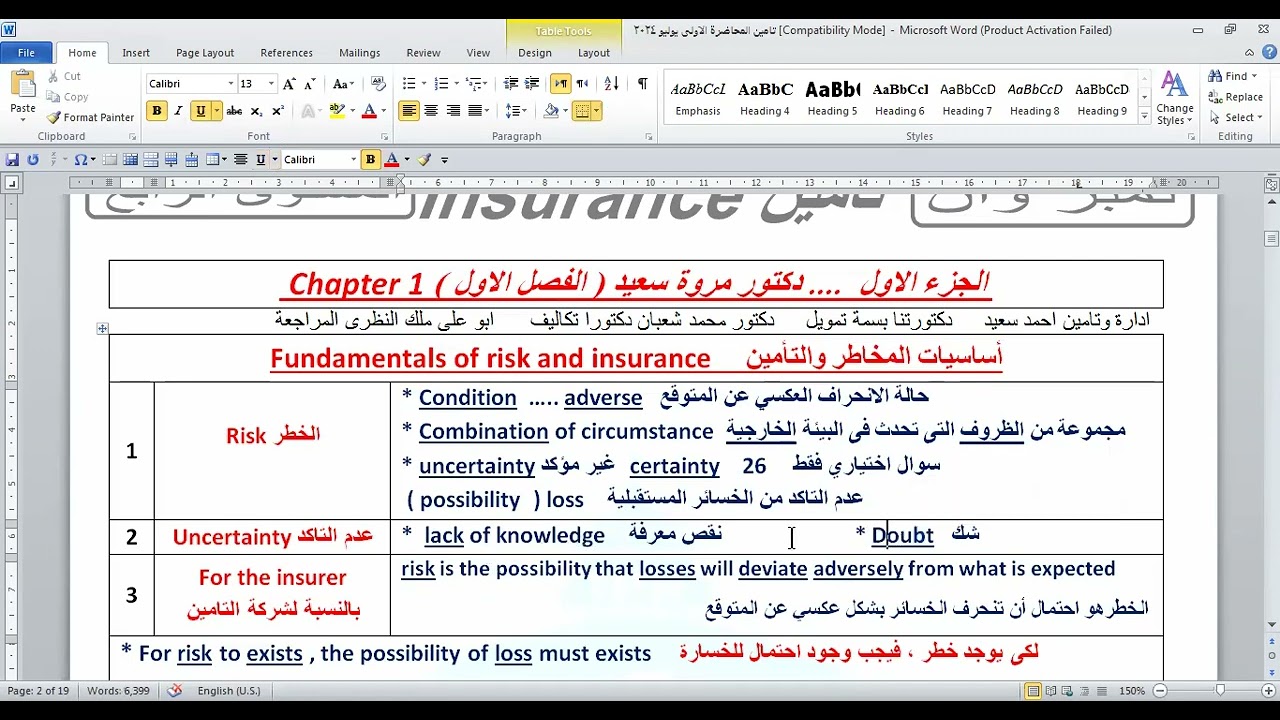Click the Superscript icon
Image resolution: width=1280 pixels, height=720 pixels.
(x=278, y=111)
